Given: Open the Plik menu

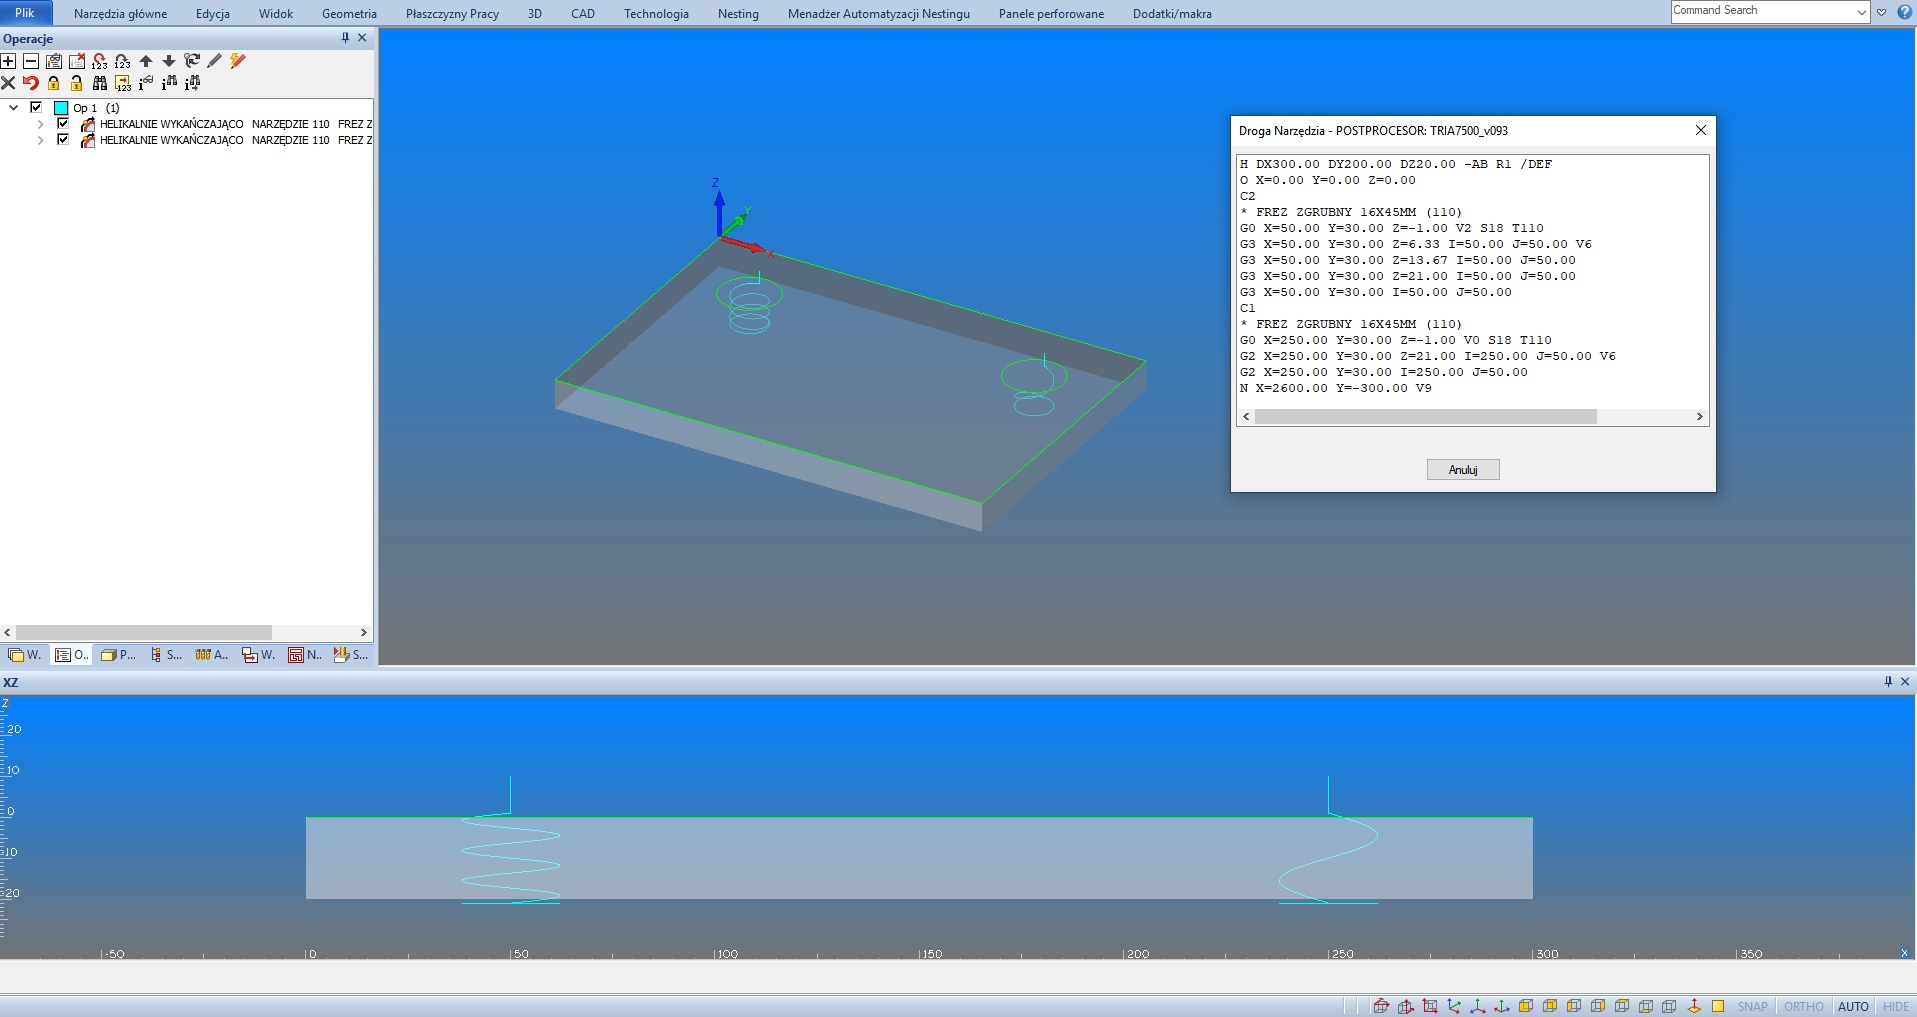Looking at the screenshot, I should (x=25, y=13).
